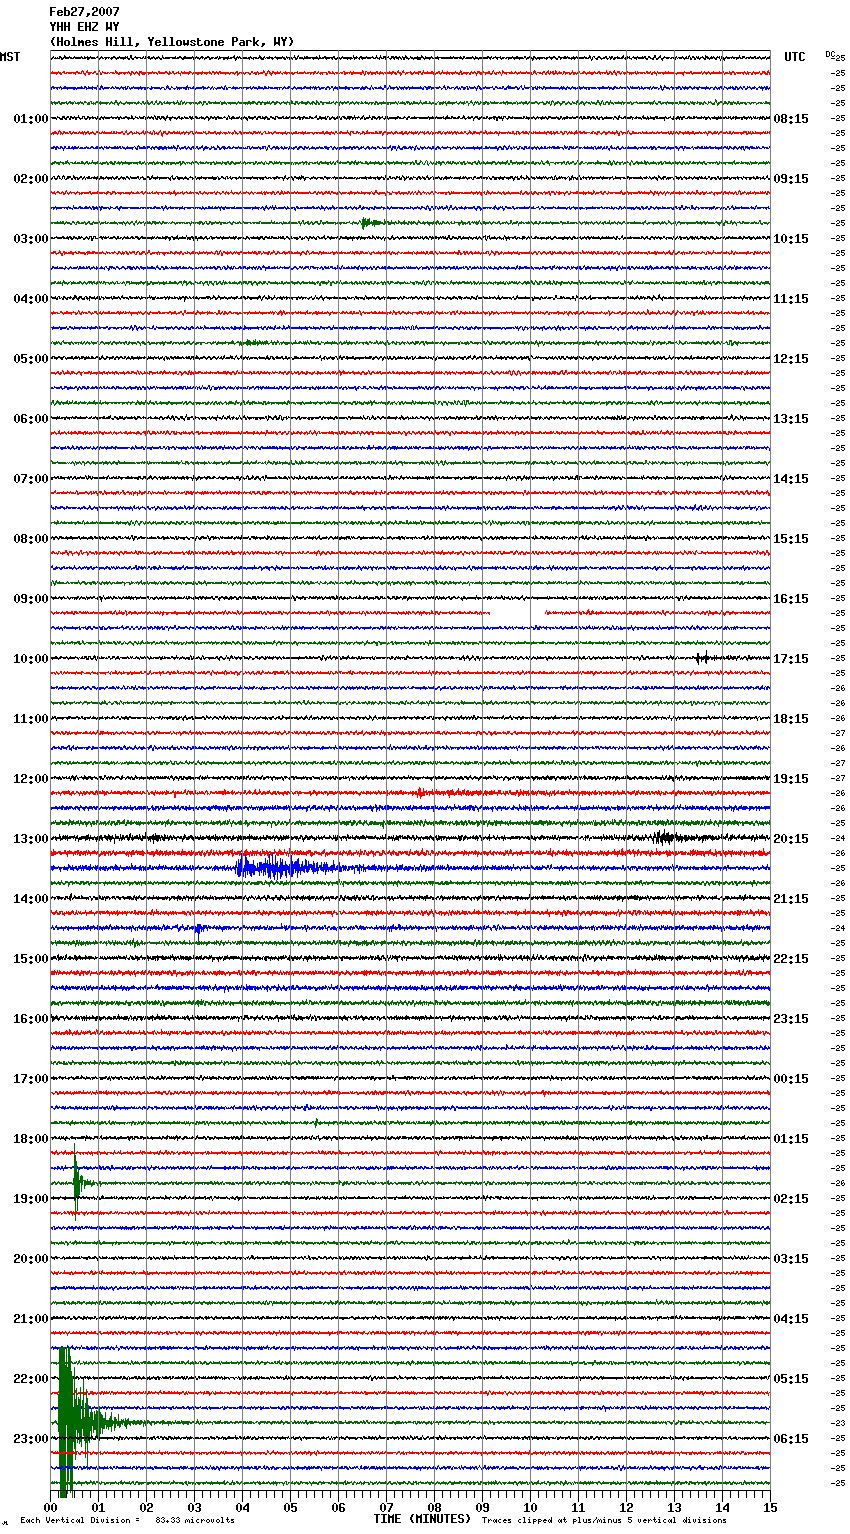Select the 13:00 MST hour label
This screenshot has height=1534, width=850.
click(31, 839)
